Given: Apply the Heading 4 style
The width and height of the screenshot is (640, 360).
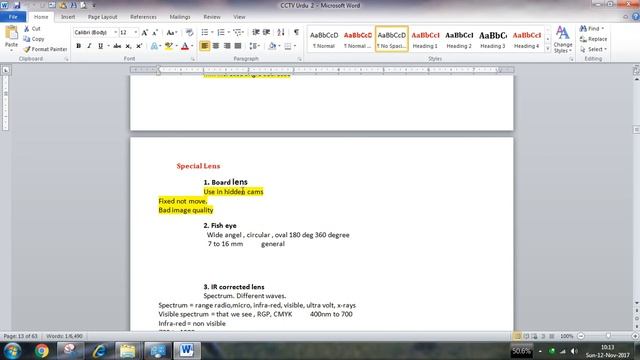Looking at the screenshot, I should [x=527, y=39].
